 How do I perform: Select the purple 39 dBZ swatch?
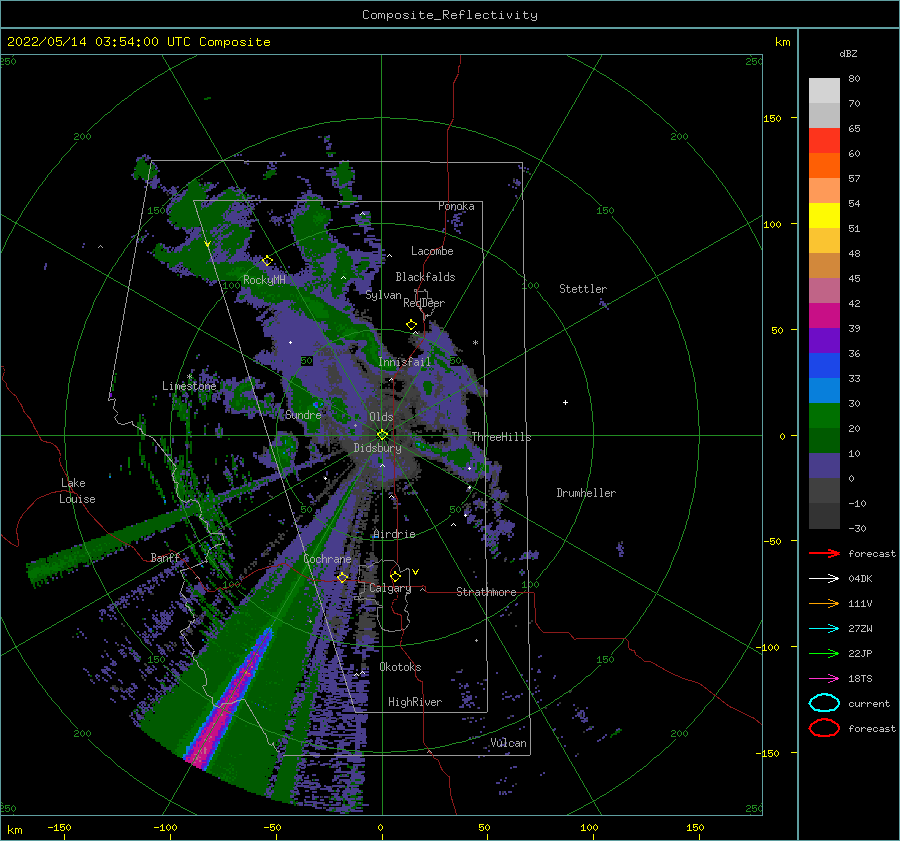point(824,340)
